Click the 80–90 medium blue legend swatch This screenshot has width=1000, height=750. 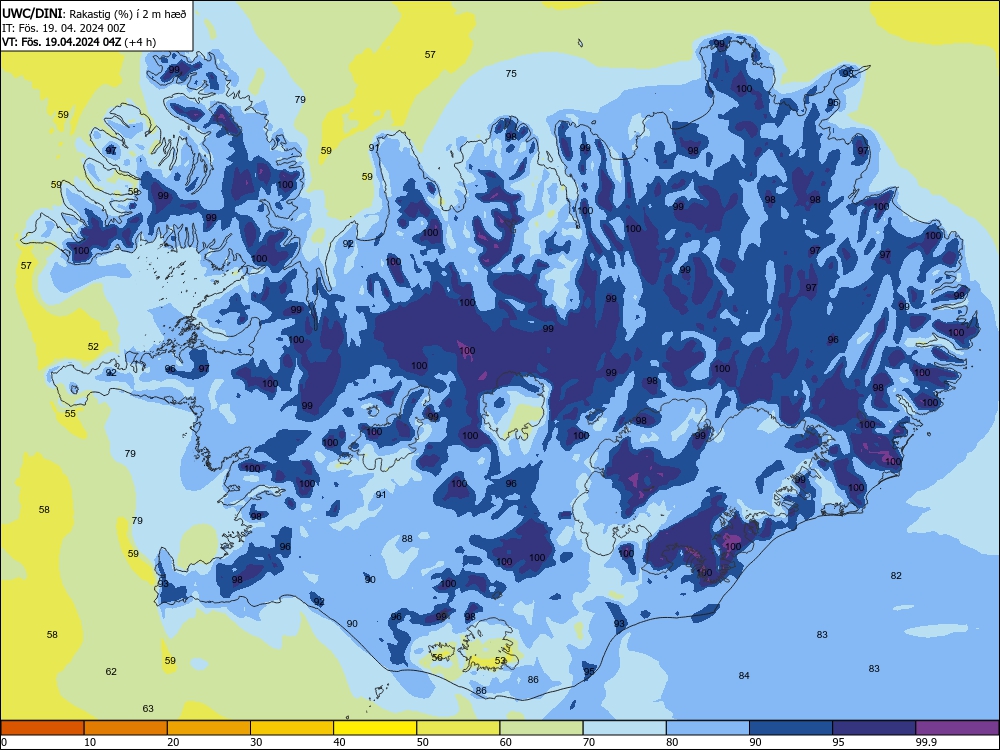coord(708,728)
